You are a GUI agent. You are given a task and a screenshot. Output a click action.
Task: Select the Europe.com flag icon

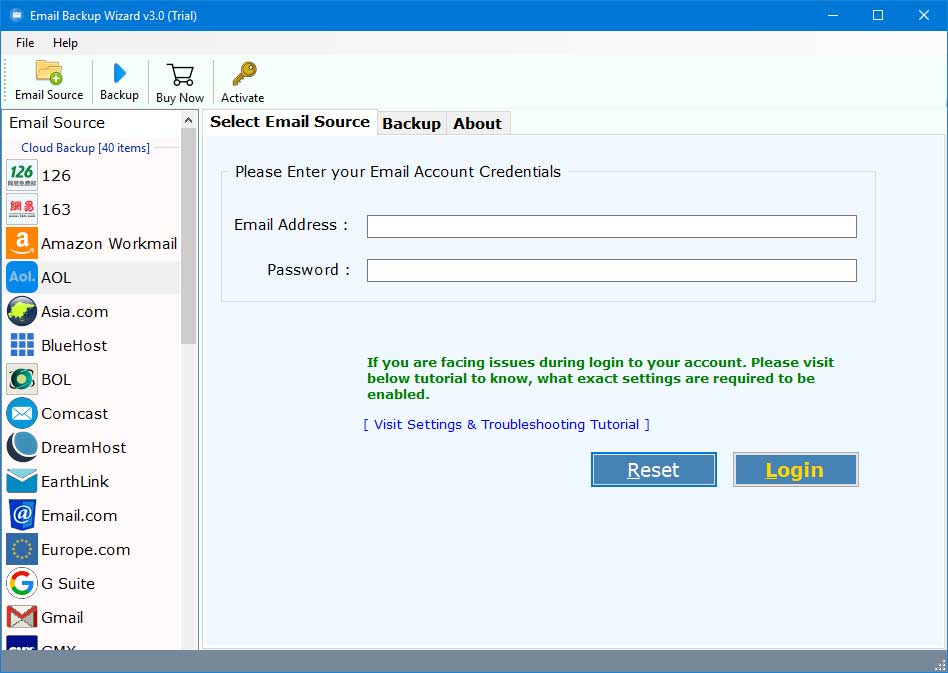coord(22,550)
